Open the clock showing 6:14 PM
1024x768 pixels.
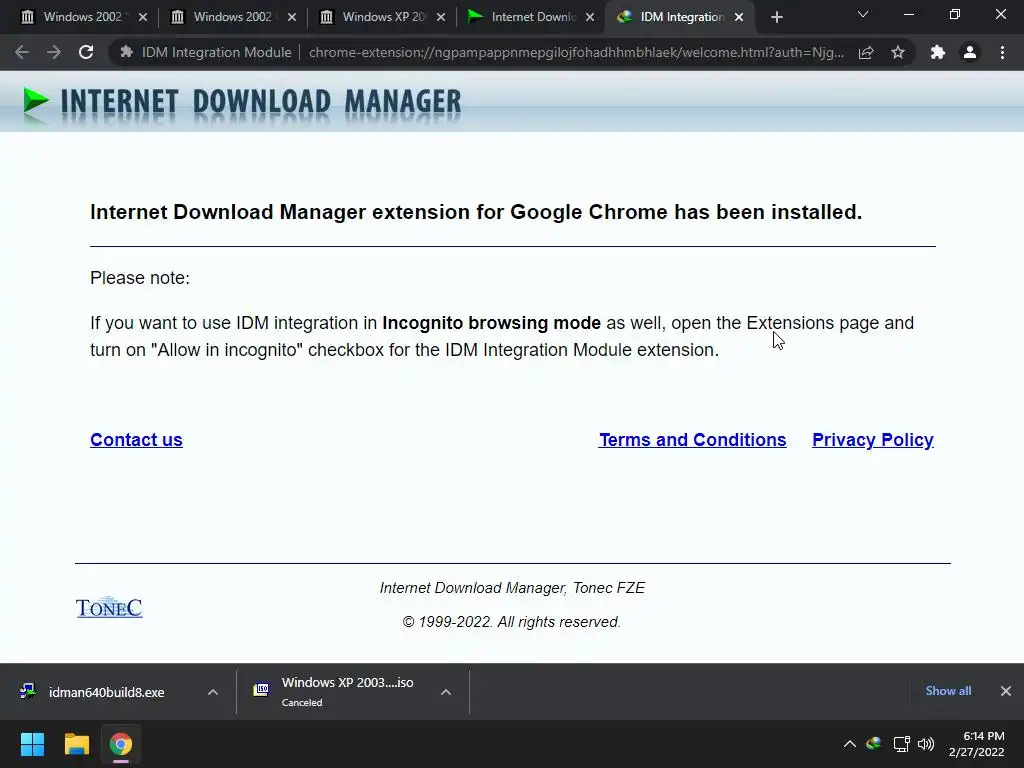[977, 744]
